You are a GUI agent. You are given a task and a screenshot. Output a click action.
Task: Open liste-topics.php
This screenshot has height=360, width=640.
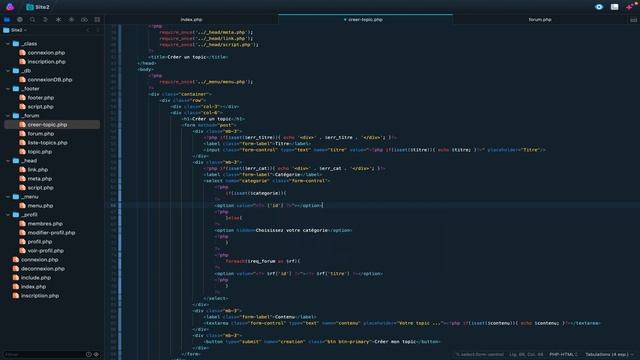[x=47, y=142]
